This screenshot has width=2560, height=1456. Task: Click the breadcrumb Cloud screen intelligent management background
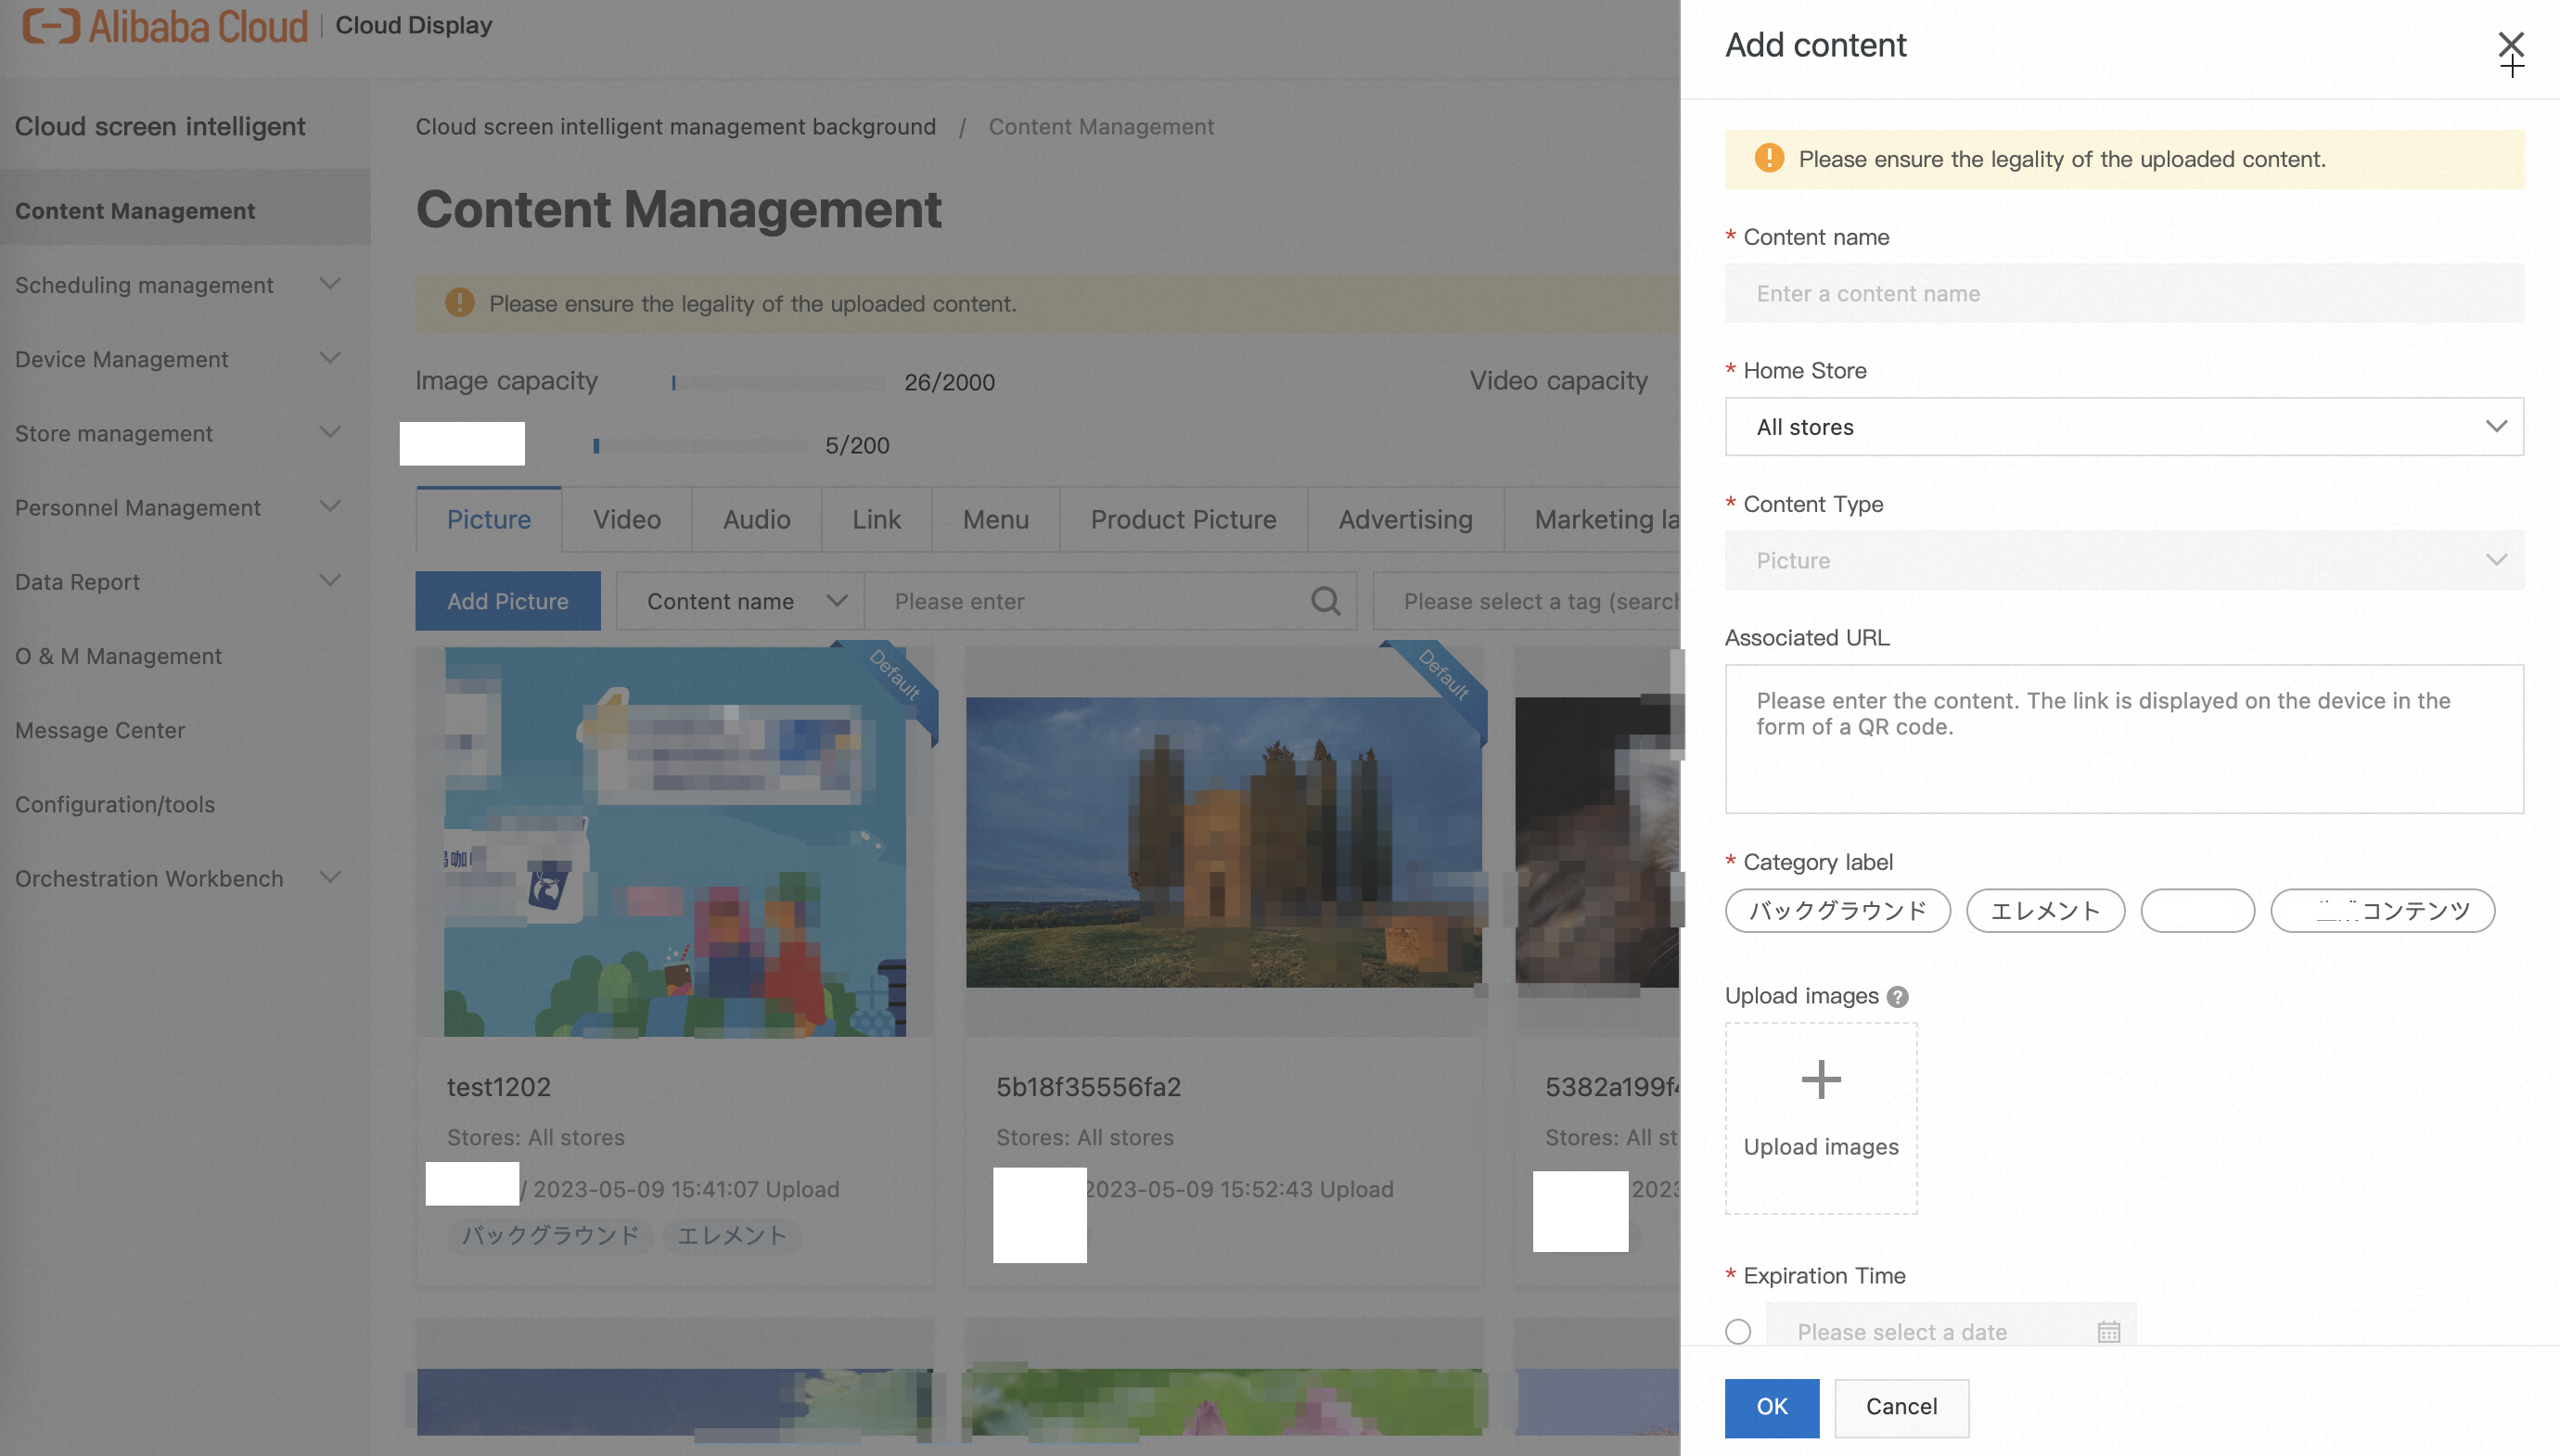click(x=675, y=127)
